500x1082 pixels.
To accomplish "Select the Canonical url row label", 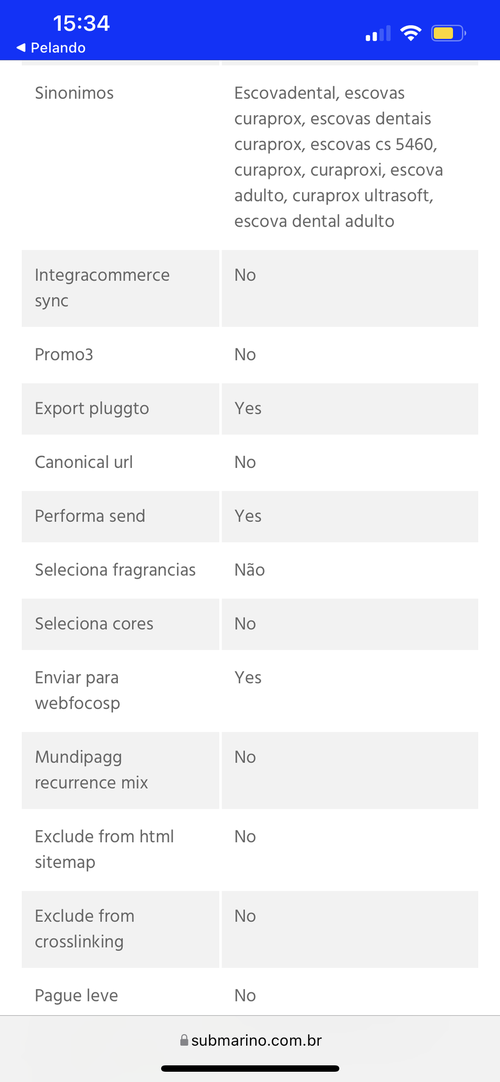I will pos(84,462).
